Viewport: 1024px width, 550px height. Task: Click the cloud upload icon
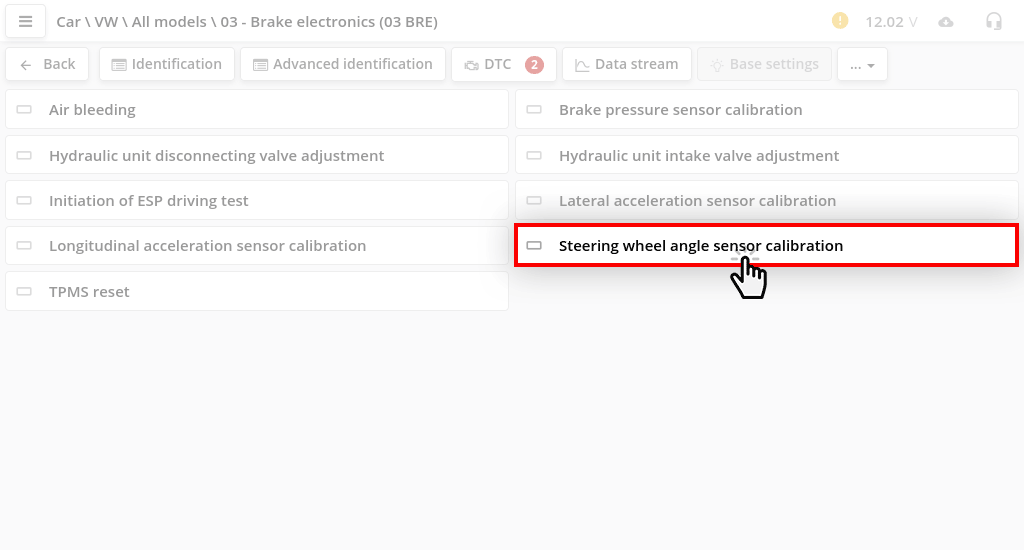945,22
